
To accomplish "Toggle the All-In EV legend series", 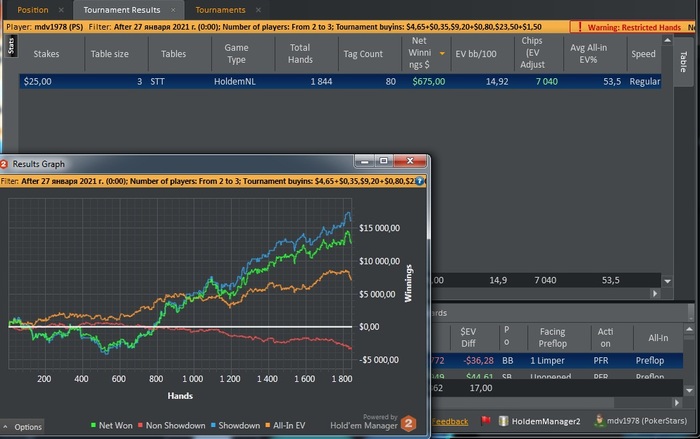I will [285, 426].
